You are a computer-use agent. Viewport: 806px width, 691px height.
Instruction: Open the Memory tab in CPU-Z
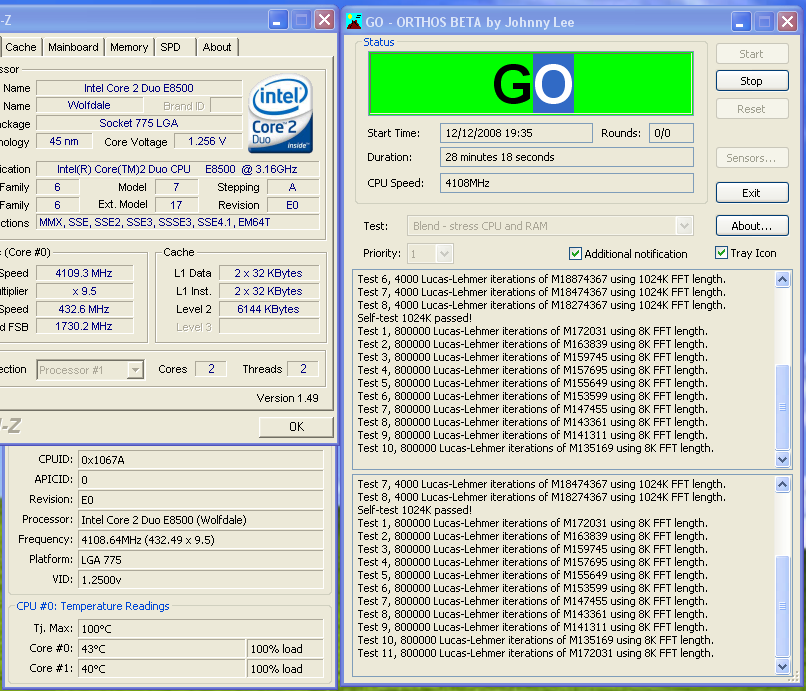click(x=129, y=47)
